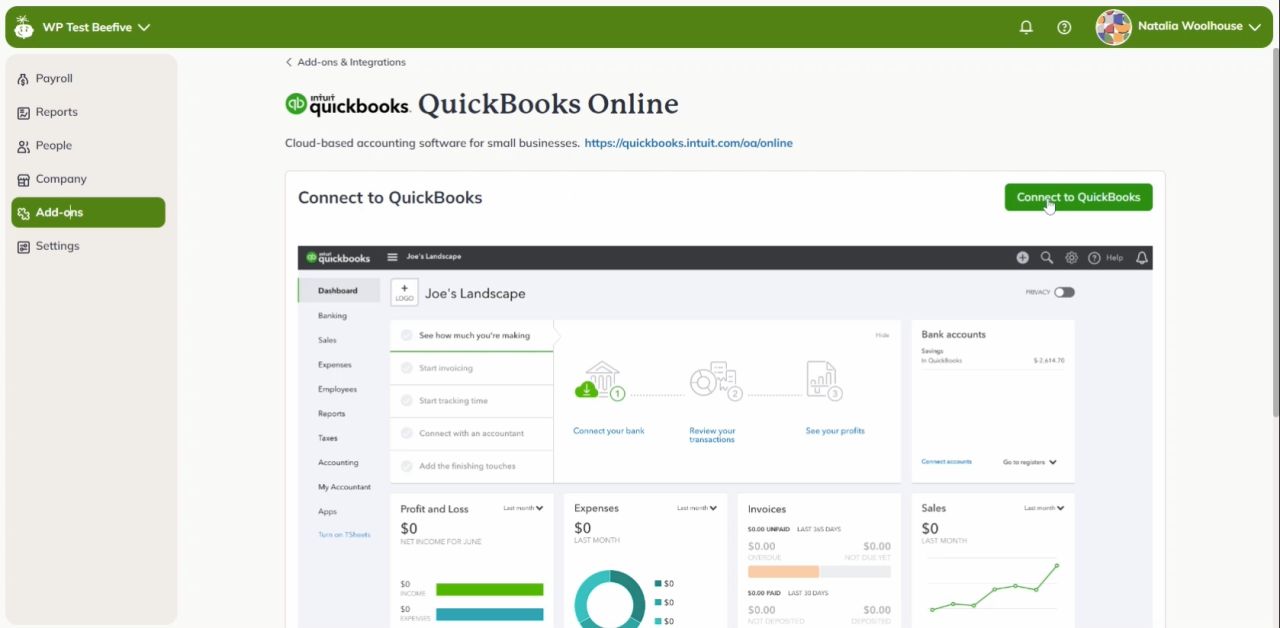Open the quickbooks.intuit.com link
Screen dimensions: 1280x628
(x=687, y=143)
